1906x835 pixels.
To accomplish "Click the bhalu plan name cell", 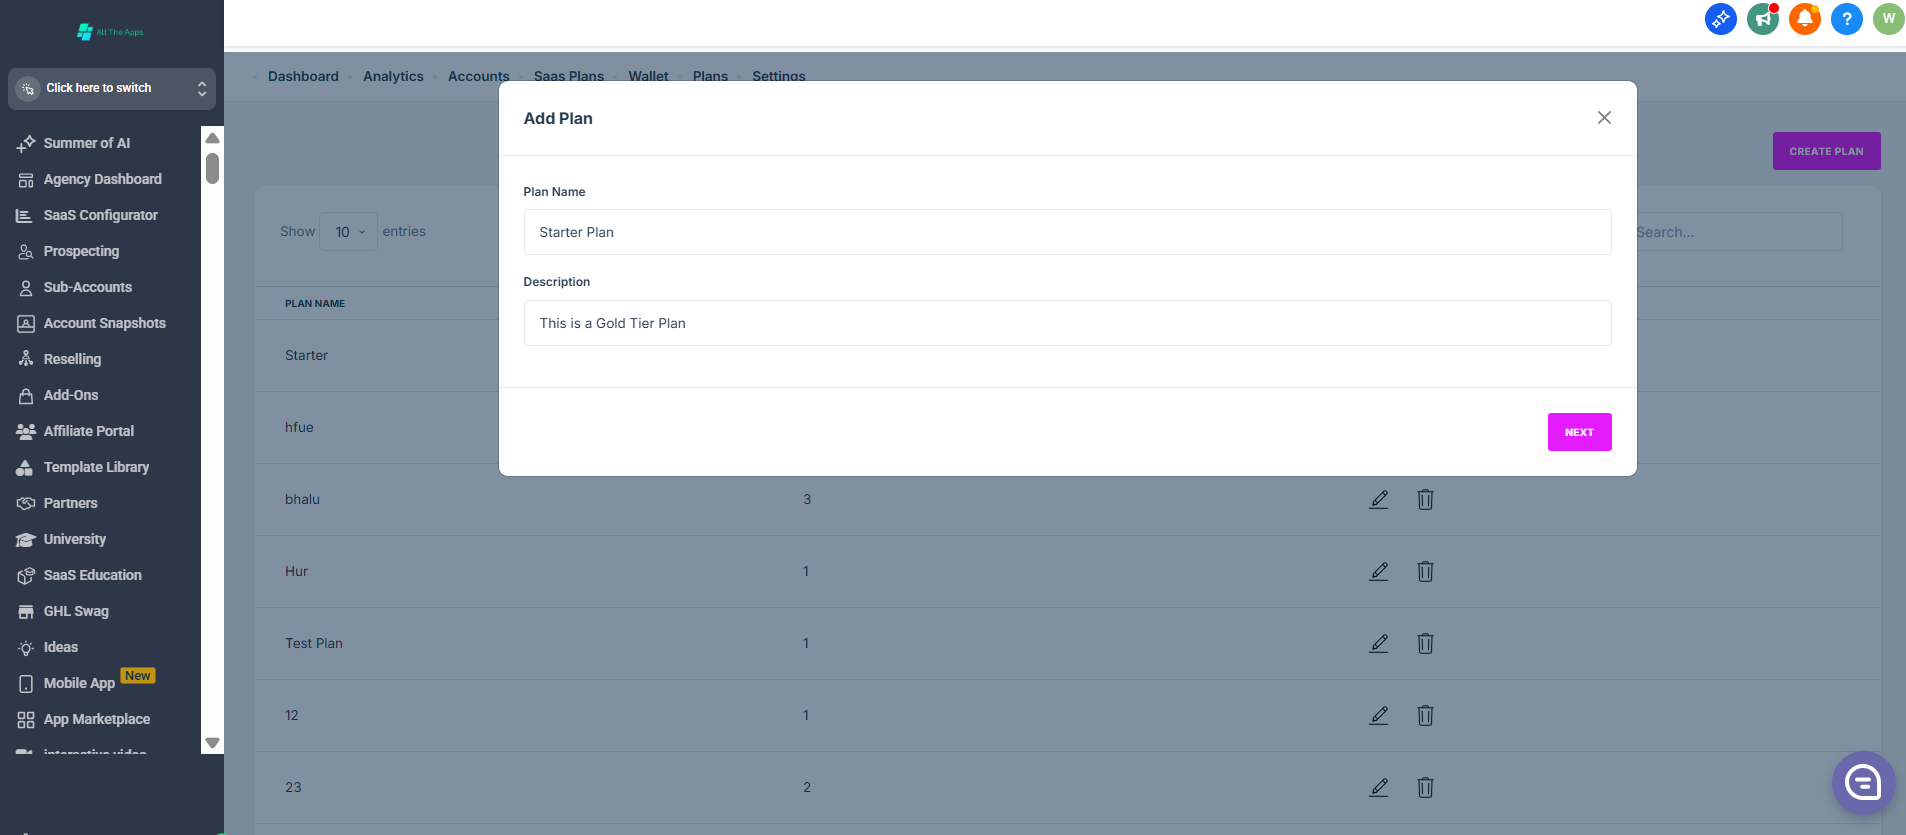I will [x=302, y=499].
